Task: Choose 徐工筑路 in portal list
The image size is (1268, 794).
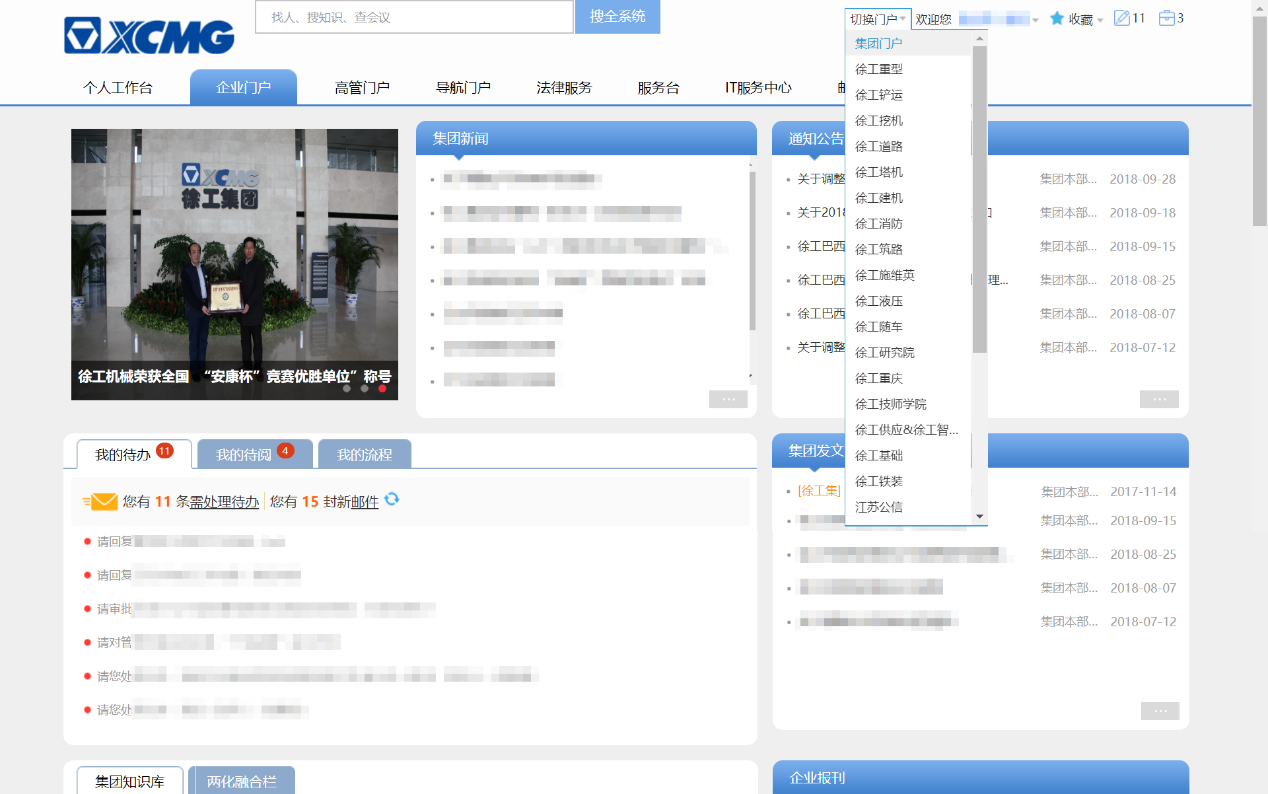Action: 908,249
